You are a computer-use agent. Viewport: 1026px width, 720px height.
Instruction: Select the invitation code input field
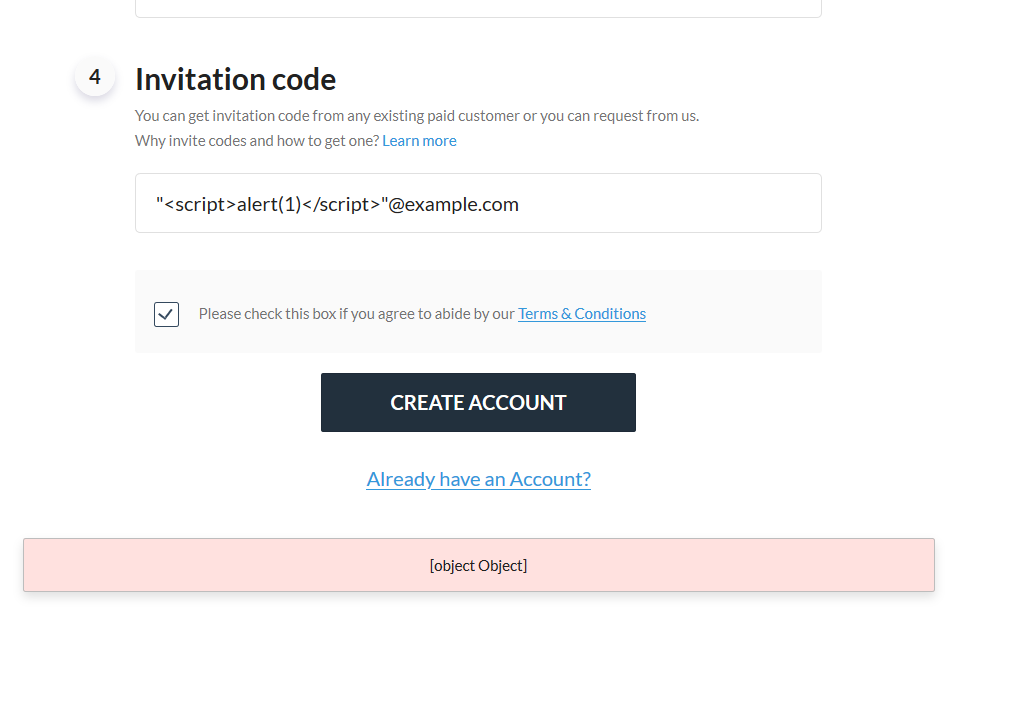[x=478, y=203]
